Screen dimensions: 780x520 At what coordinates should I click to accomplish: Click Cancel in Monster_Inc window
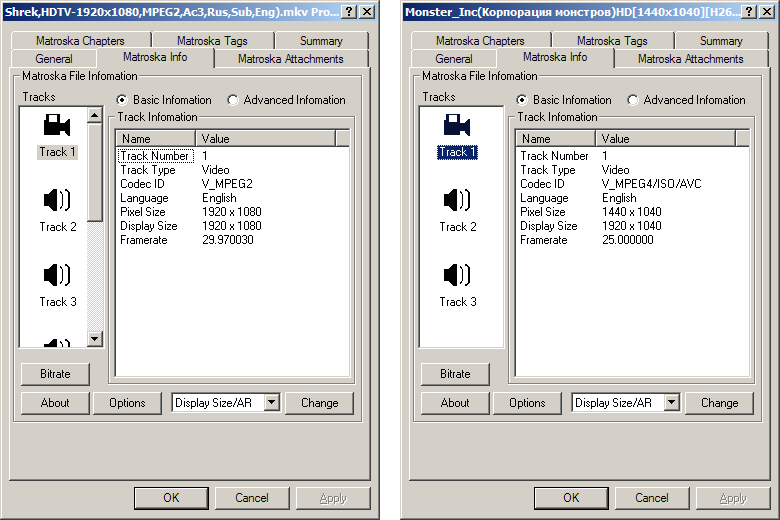(x=652, y=498)
